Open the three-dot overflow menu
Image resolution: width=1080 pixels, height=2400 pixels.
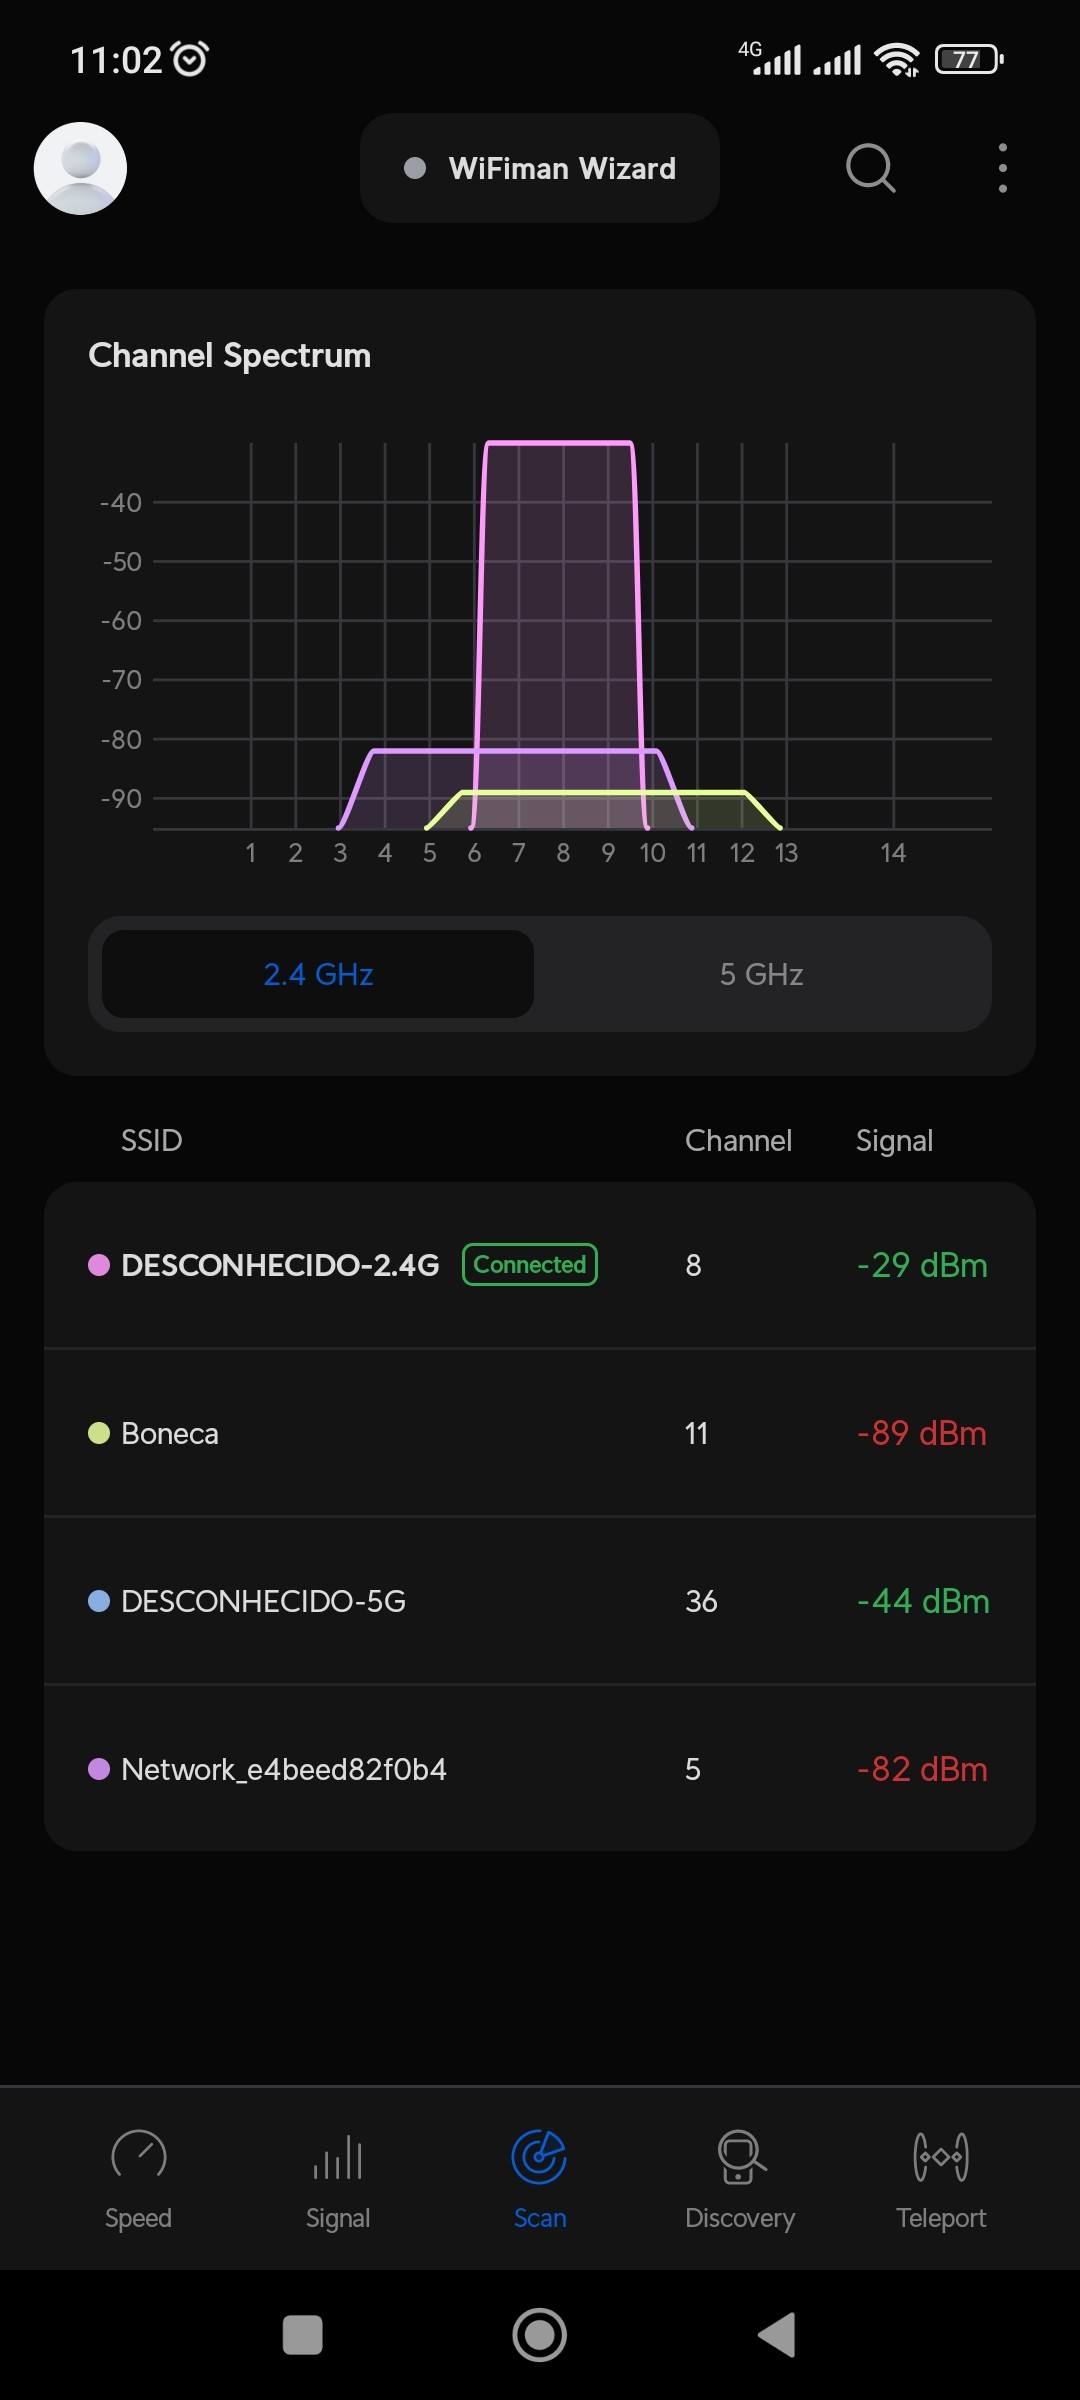click(x=1002, y=168)
